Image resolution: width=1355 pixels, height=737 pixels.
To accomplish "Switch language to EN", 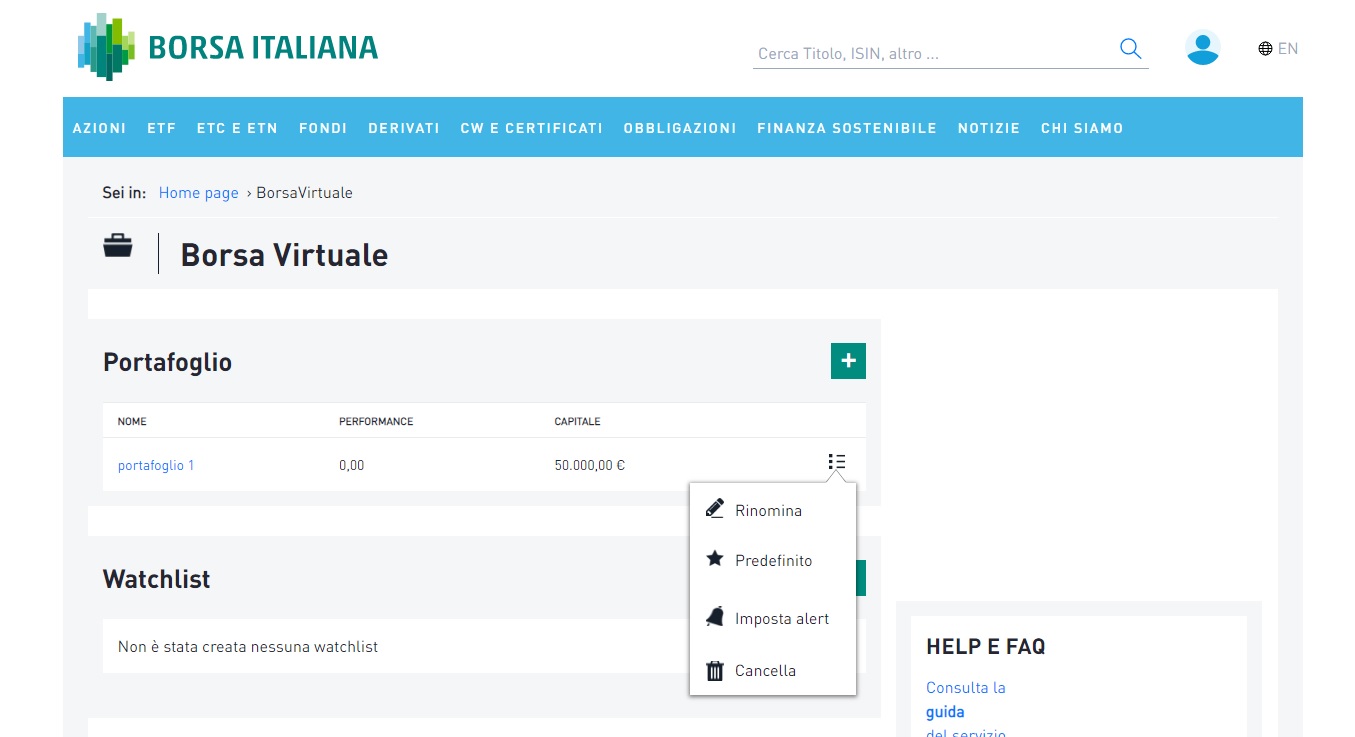I will [1278, 48].
